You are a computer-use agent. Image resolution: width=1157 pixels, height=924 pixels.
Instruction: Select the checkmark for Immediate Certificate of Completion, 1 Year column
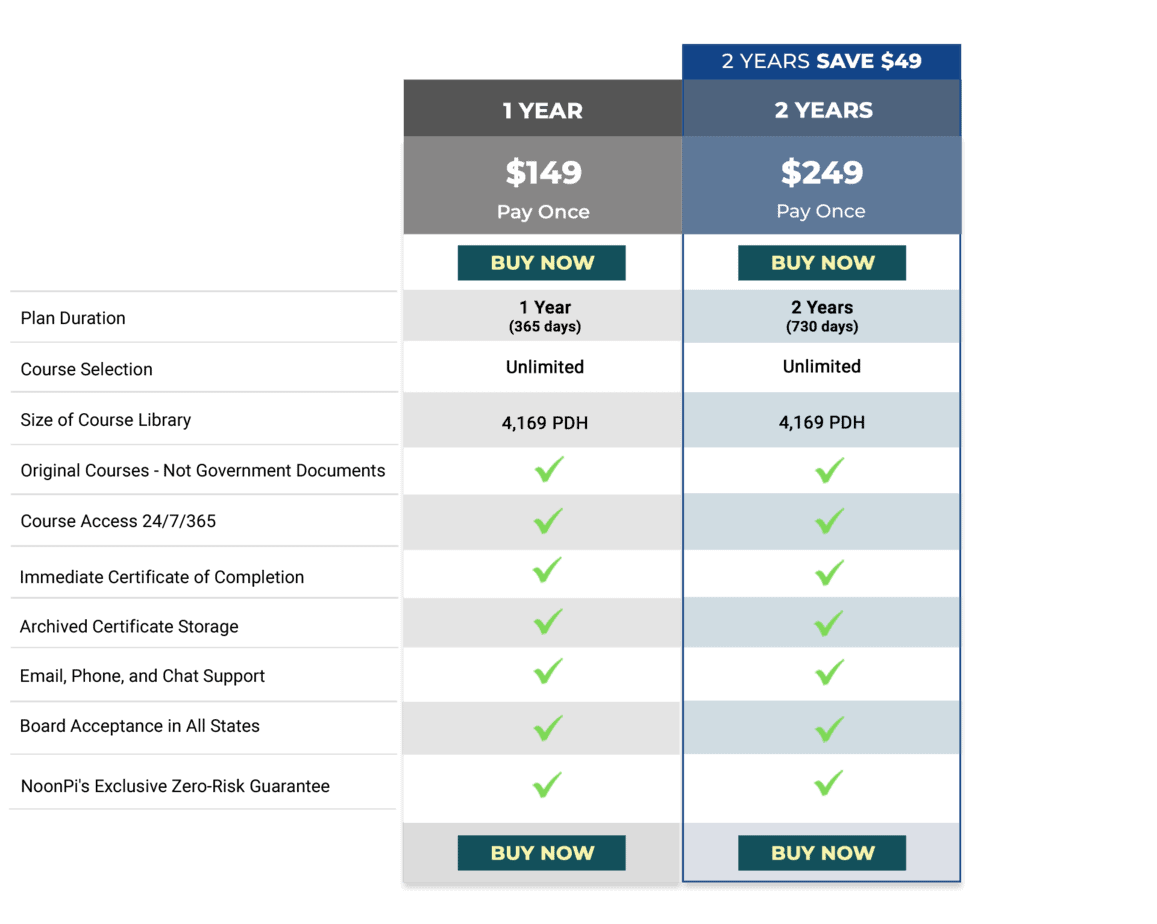coord(546,572)
